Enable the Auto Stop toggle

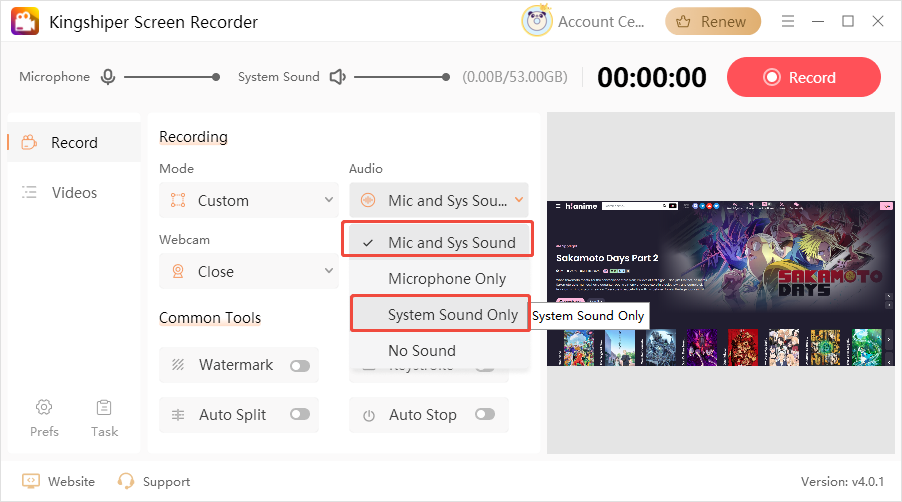tap(485, 414)
